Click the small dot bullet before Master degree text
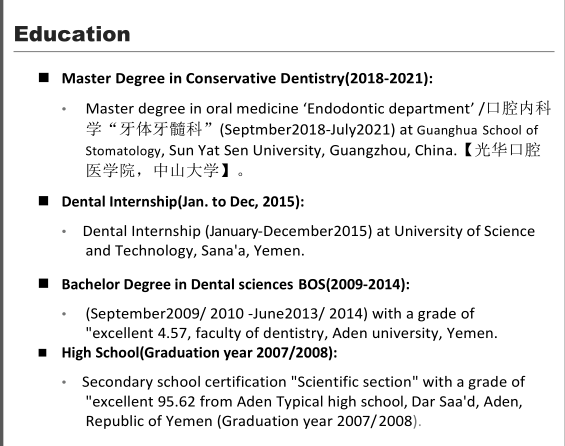The height and width of the screenshot is (446, 565). pyautogui.click(x=64, y=109)
